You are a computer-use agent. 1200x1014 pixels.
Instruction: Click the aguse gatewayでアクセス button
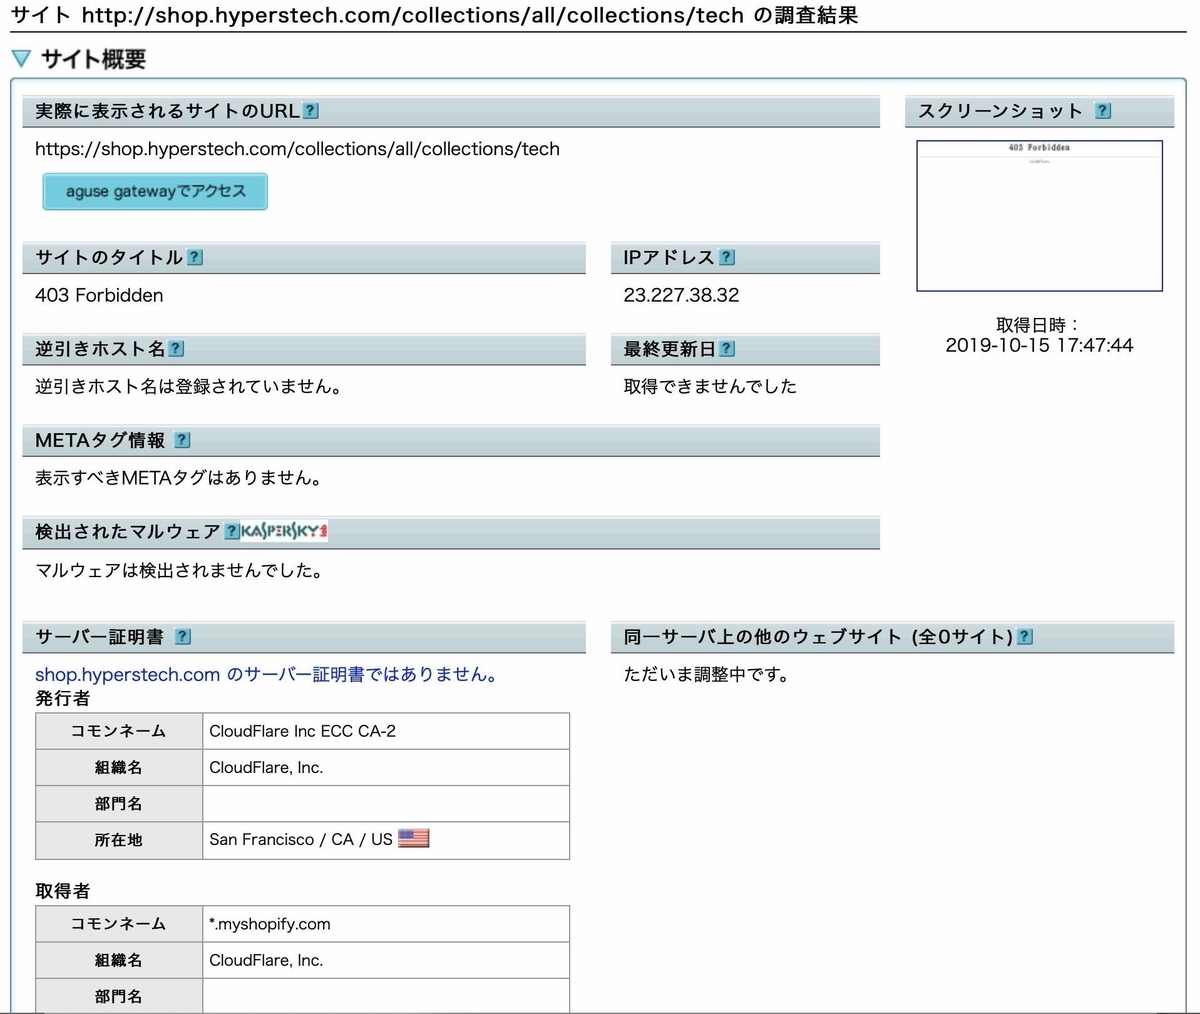point(154,191)
